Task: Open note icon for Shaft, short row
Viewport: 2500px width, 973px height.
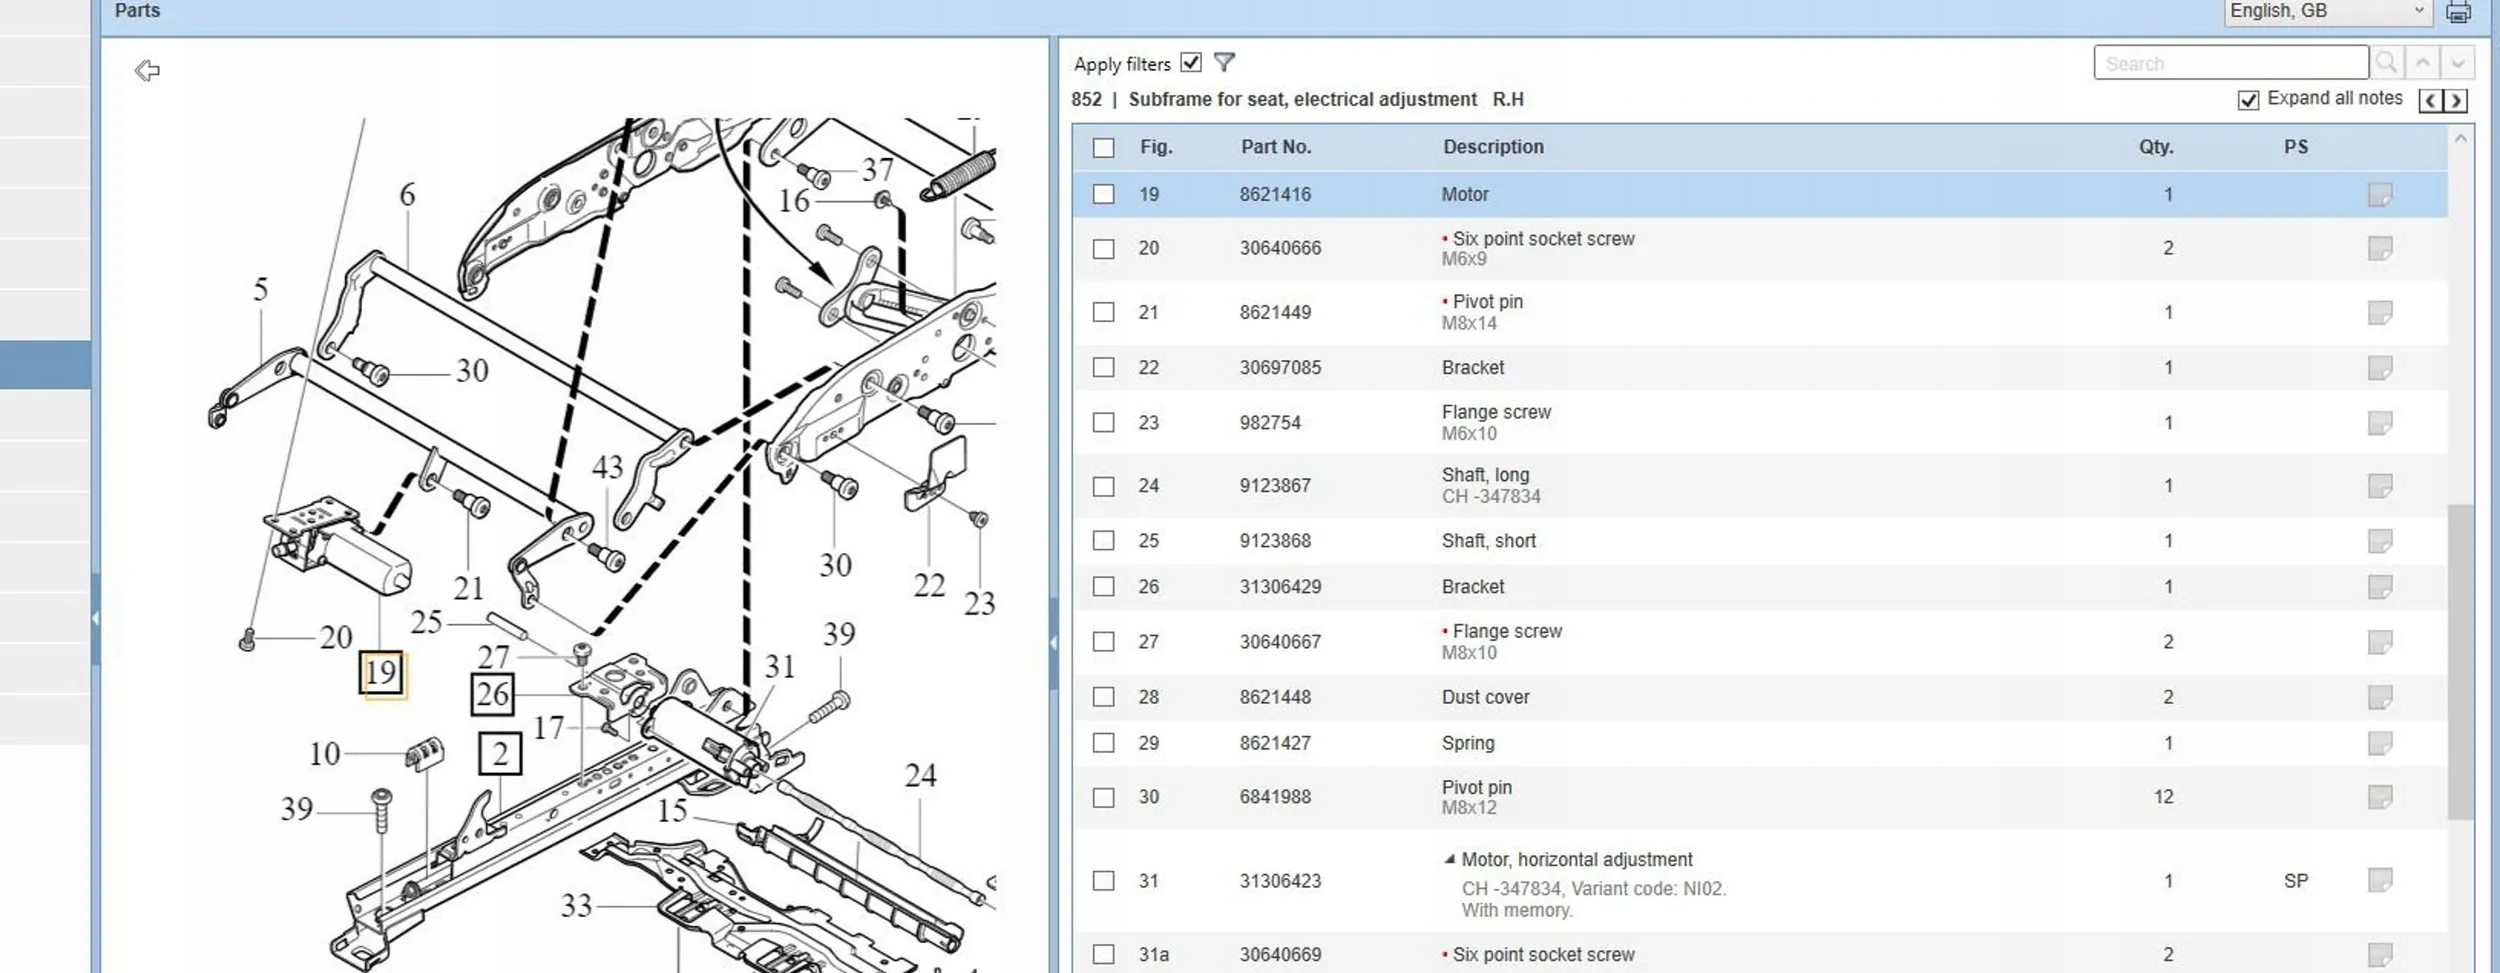Action: click(2379, 540)
